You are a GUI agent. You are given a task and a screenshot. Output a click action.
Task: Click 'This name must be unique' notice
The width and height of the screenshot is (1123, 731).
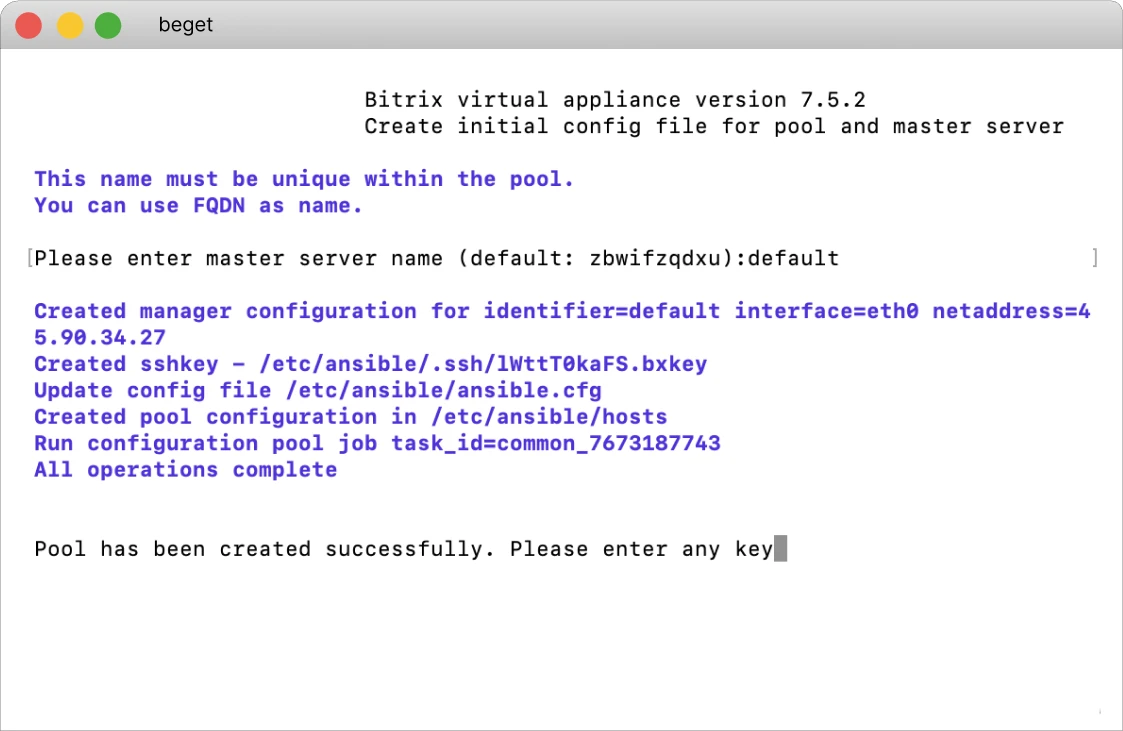[304, 179]
